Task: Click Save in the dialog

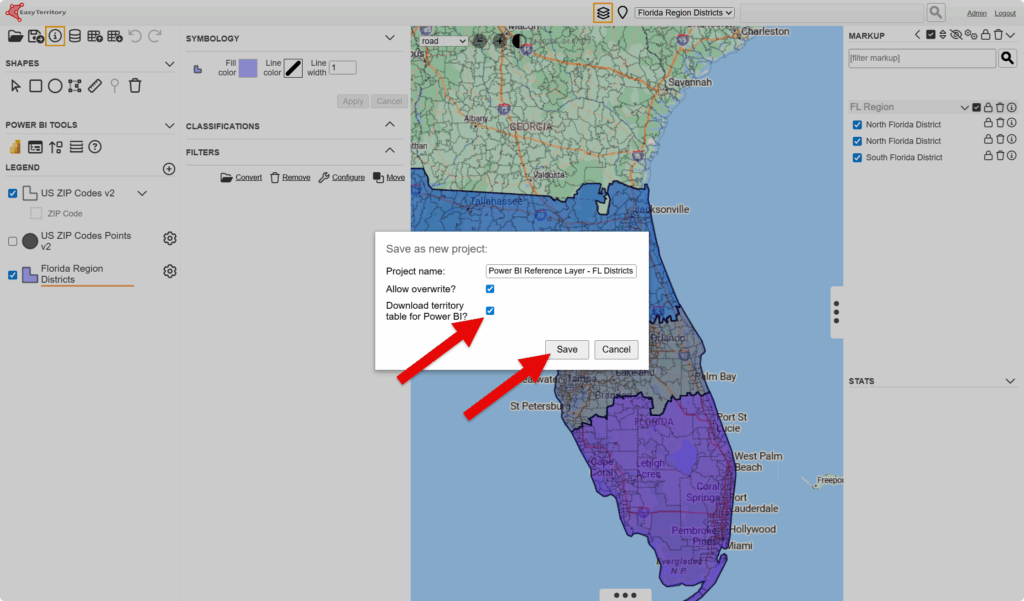Action: tap(567, 349)
